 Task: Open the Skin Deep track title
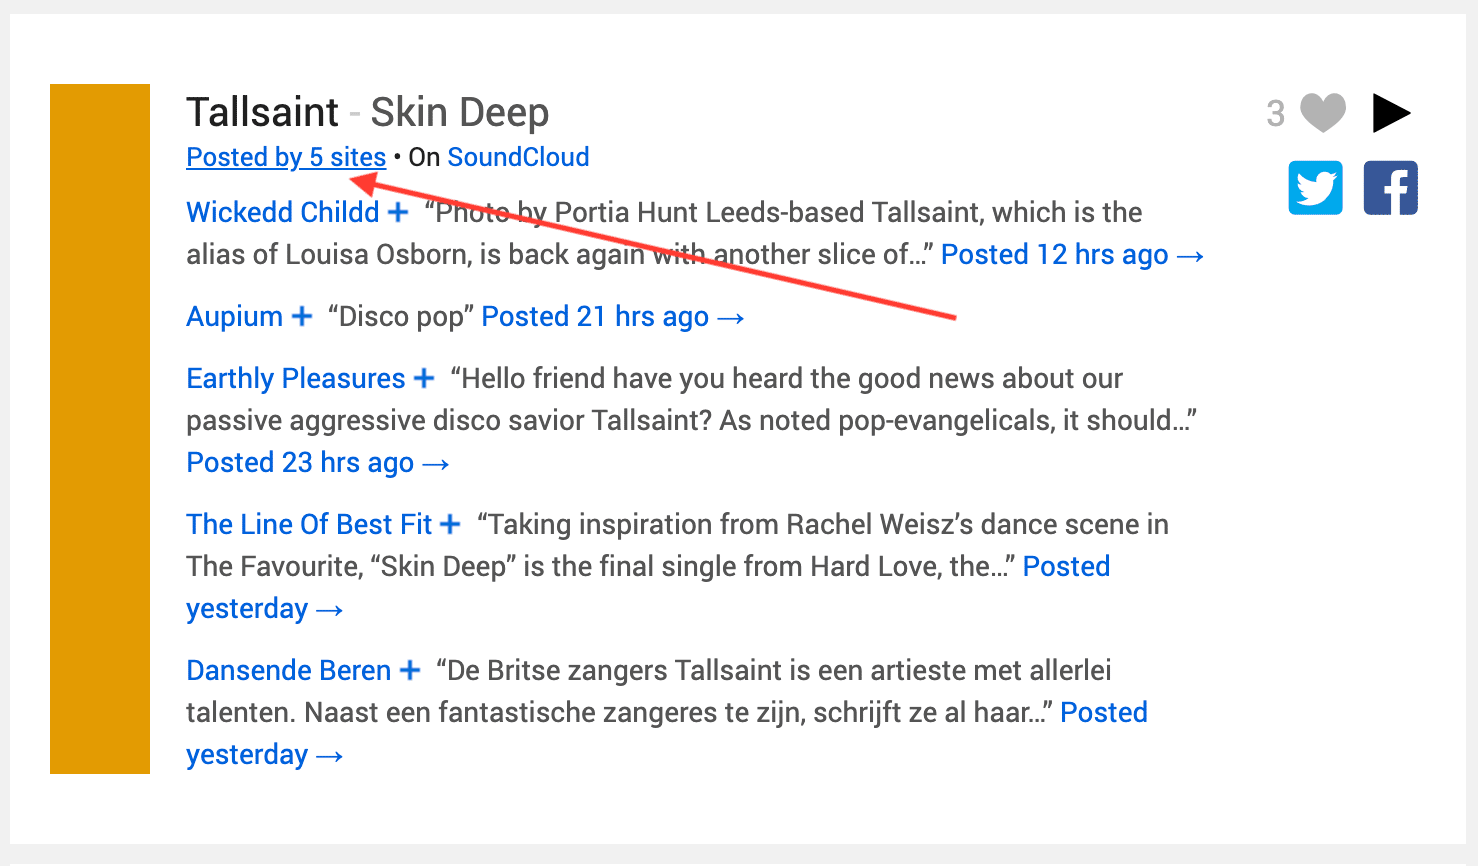[460, 112]
